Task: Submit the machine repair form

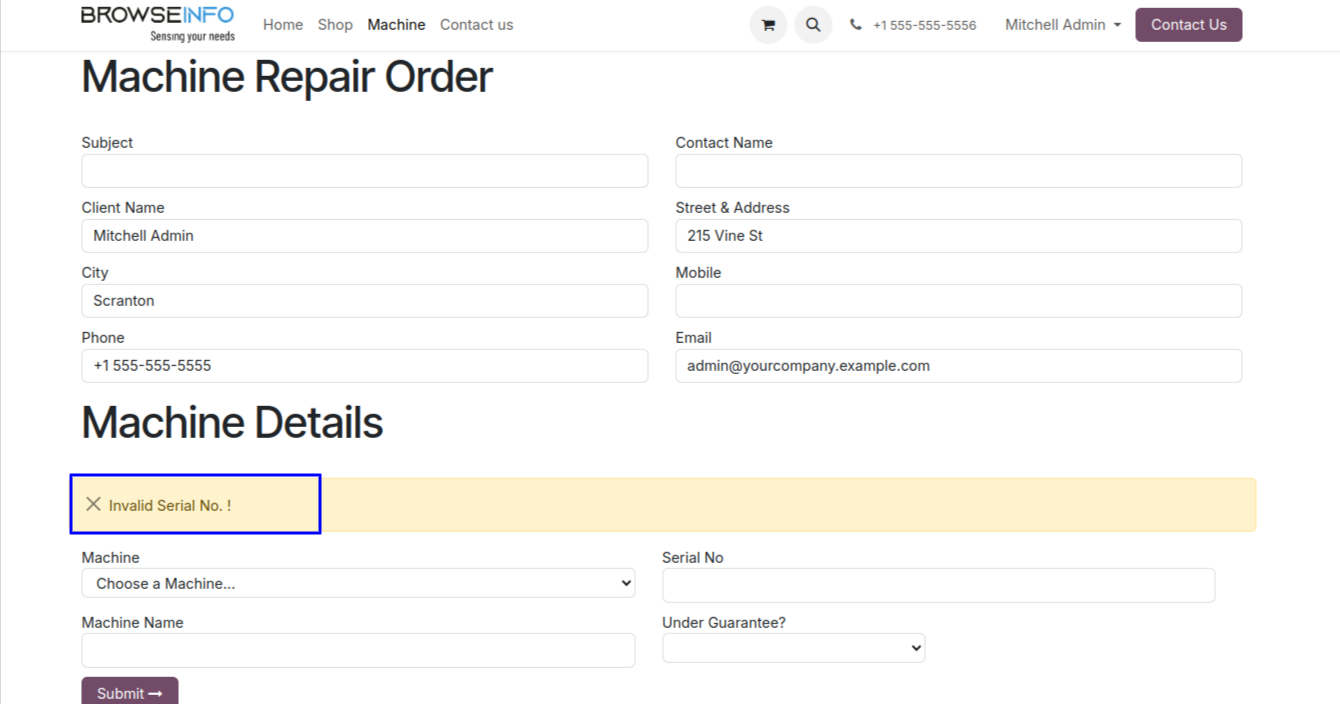Action: click(x=130, y=692)
